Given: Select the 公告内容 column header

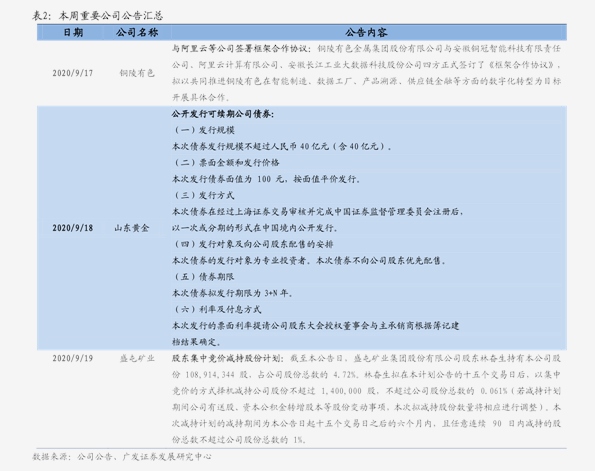Looking at the screenshot, I should coord(366,33).
